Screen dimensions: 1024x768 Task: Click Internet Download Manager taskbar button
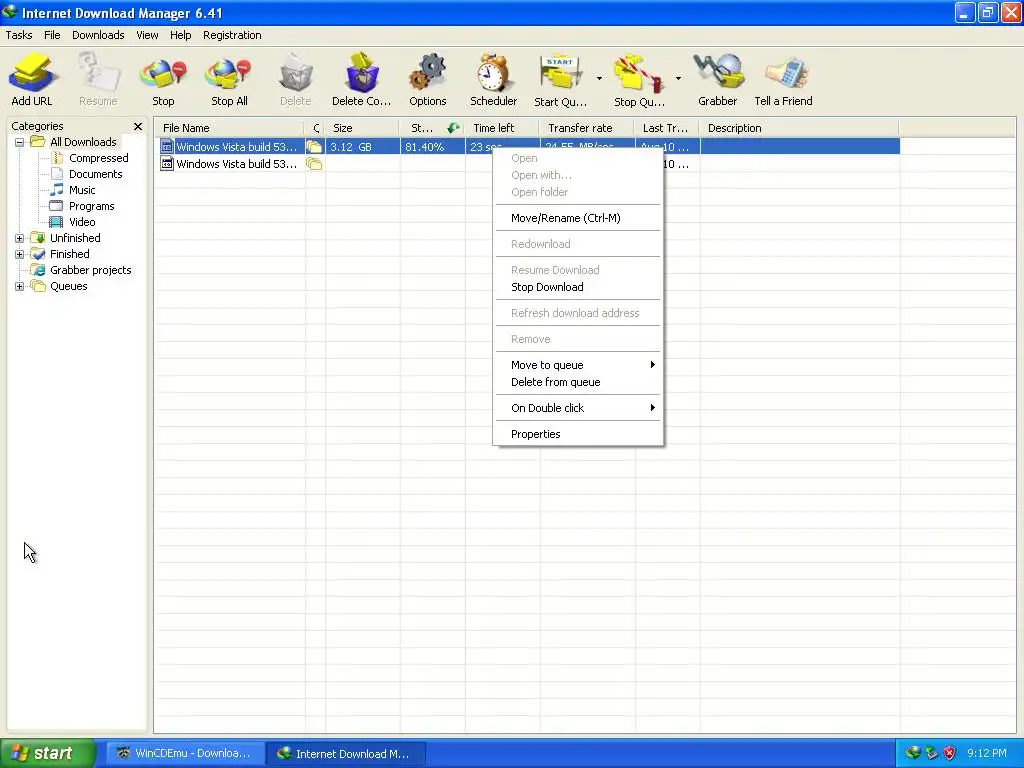[x=346, y=754]
